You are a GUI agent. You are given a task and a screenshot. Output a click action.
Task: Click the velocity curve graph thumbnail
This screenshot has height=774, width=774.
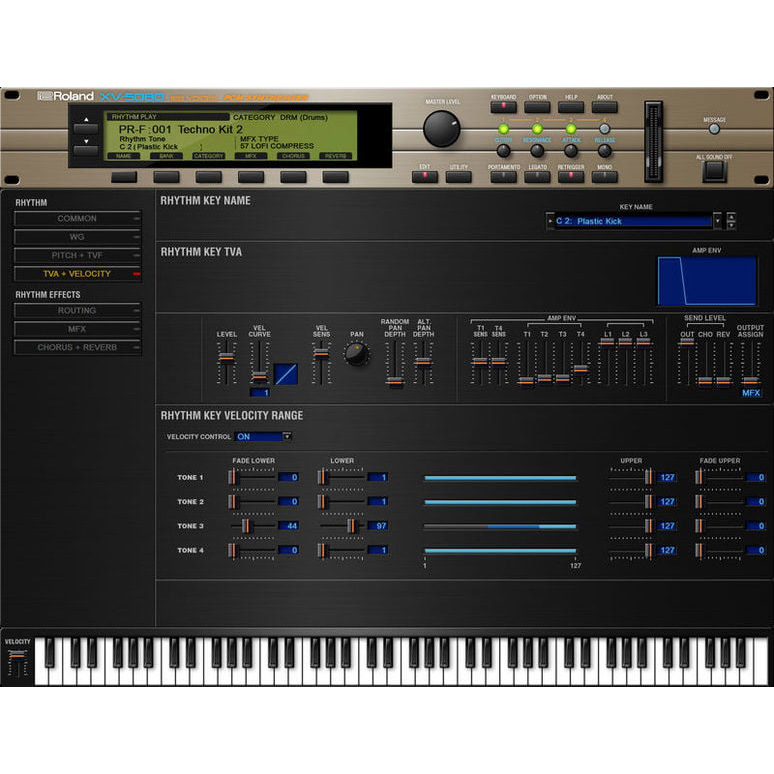click(x=285, y=374)
